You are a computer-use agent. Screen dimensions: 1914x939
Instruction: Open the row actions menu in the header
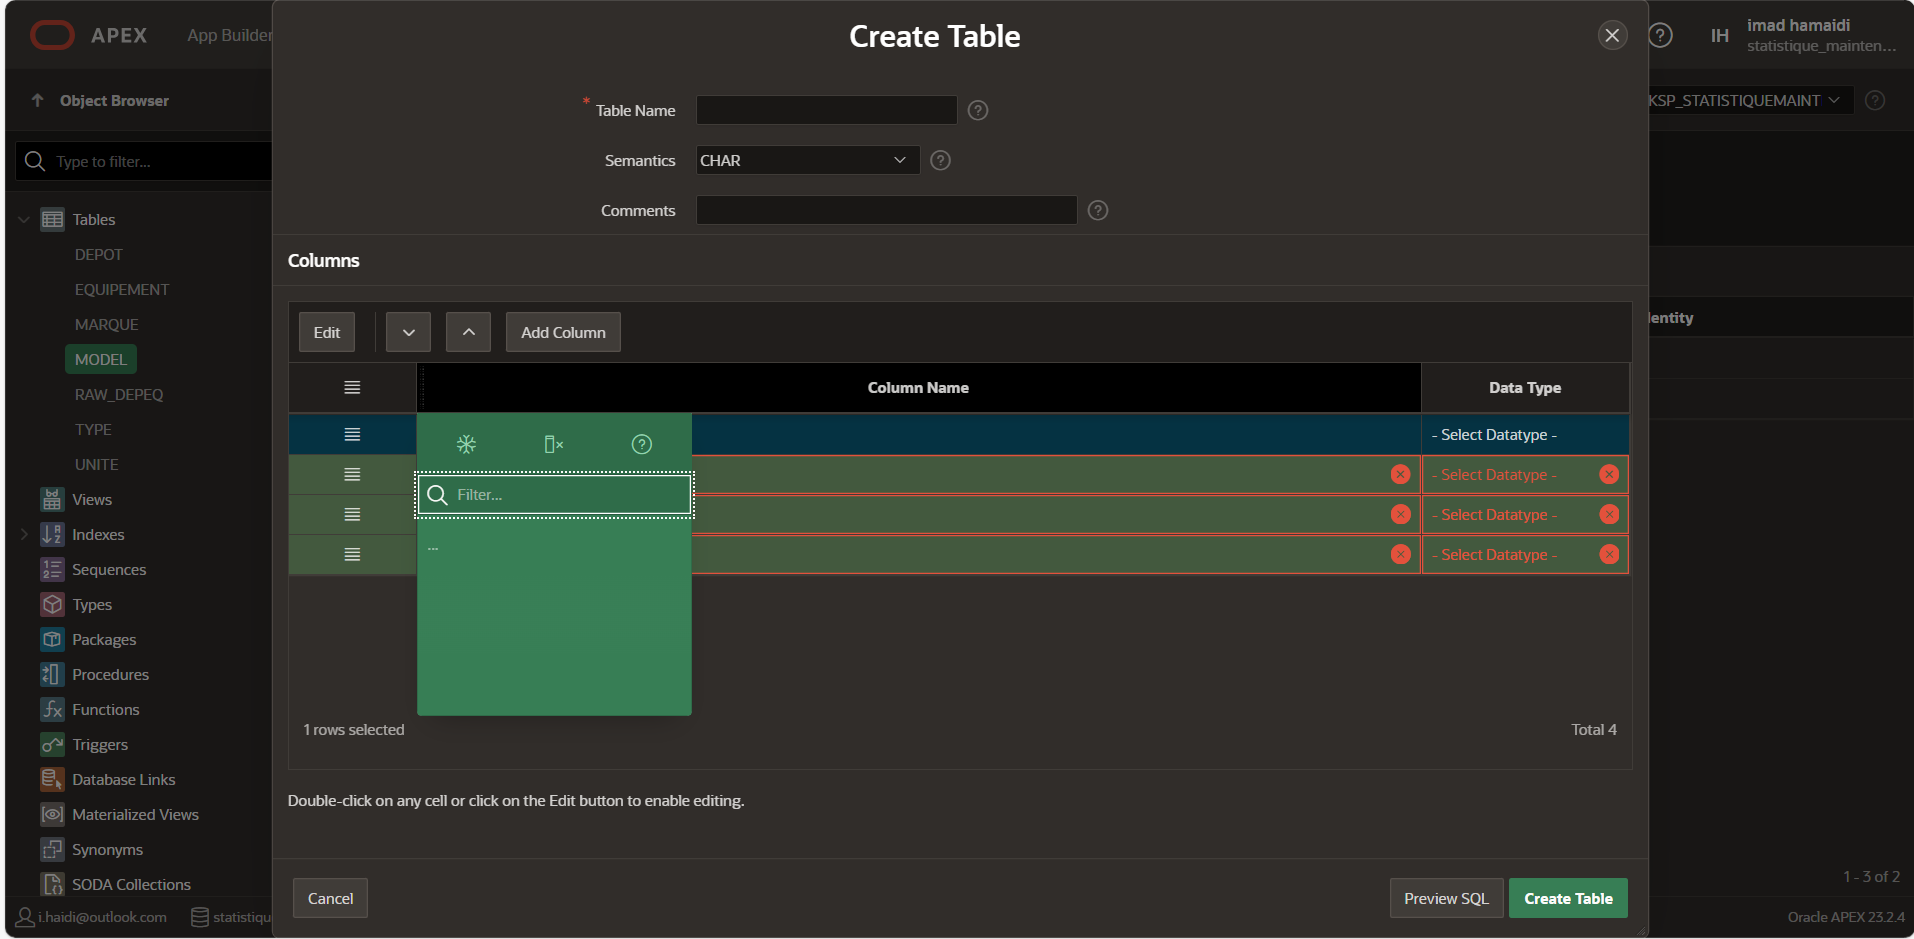point(352,388)
